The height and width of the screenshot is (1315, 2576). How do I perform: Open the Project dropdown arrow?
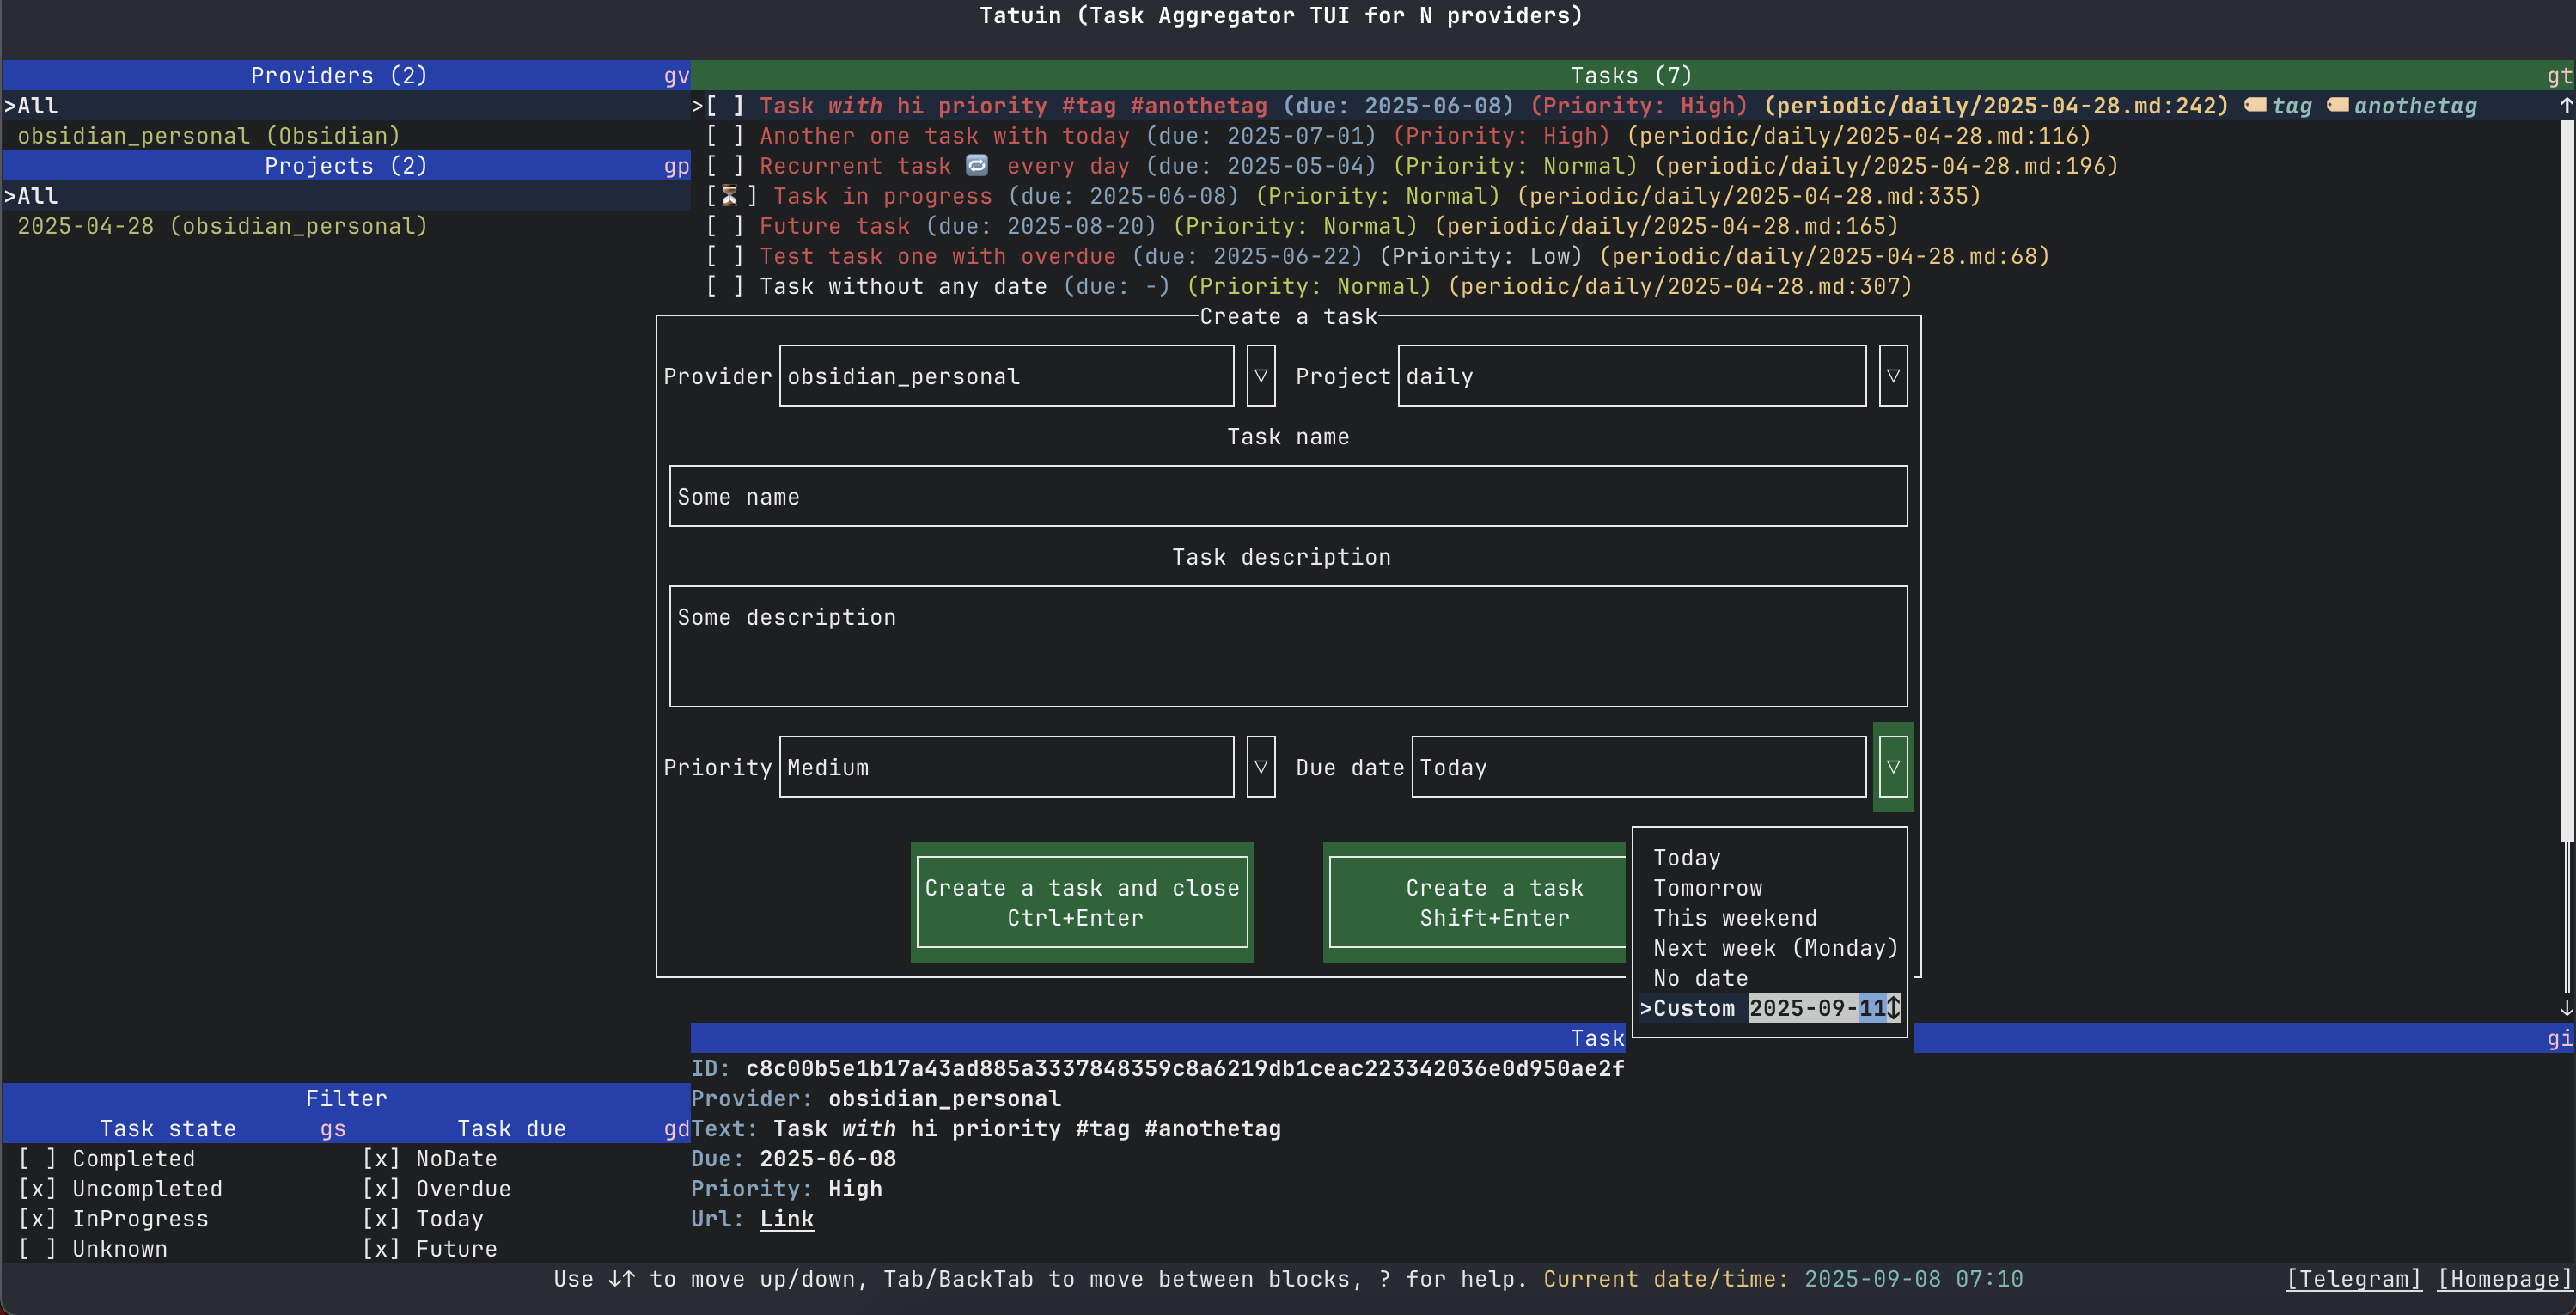(1893, 376)
